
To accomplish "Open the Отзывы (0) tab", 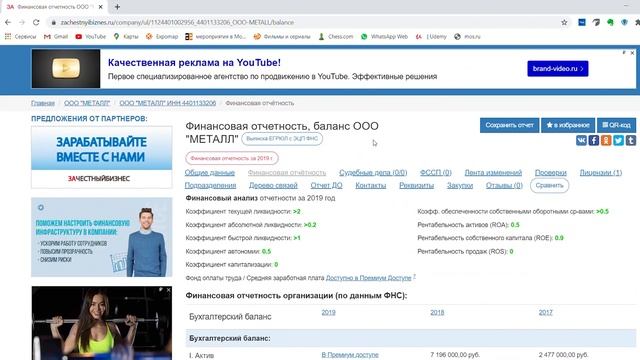I will pyautogui.click(x=504, y=185).
